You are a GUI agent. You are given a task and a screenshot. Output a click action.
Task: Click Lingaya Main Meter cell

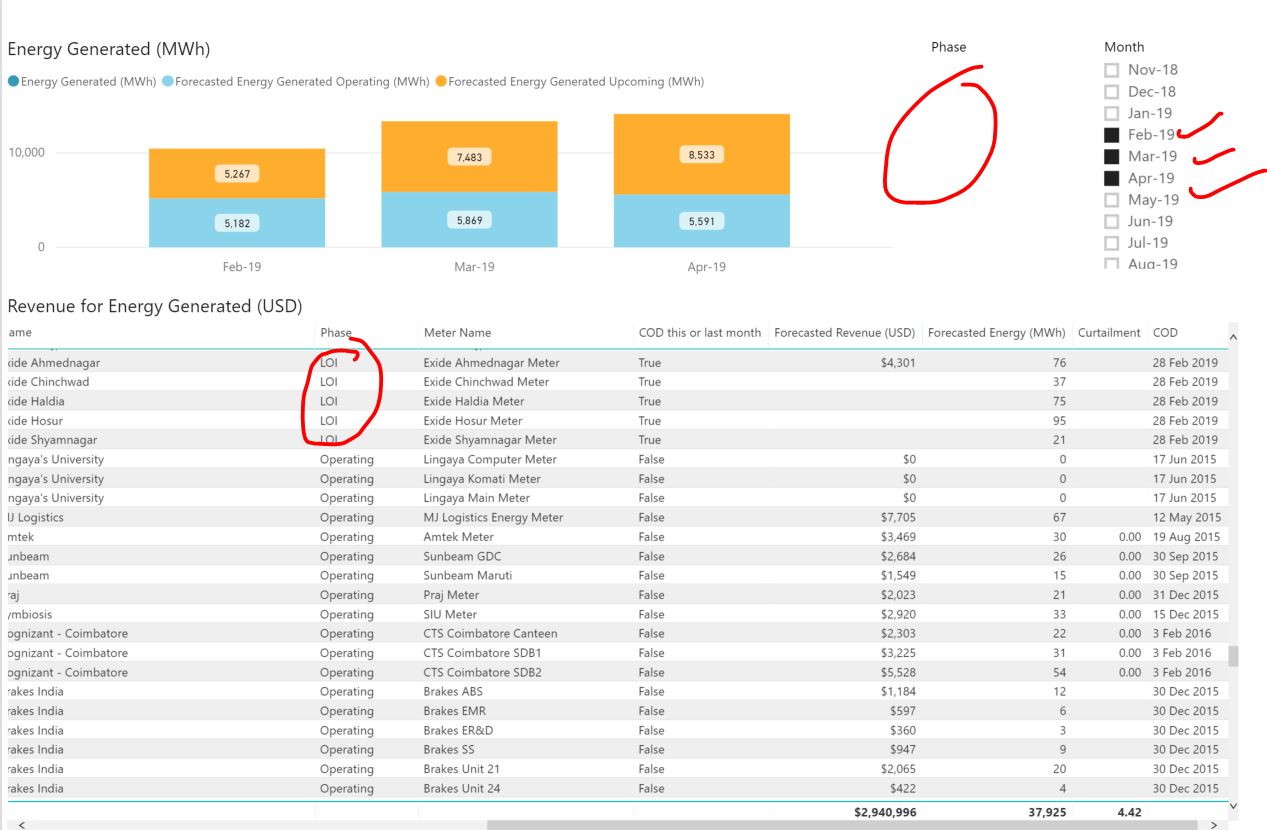477,498
